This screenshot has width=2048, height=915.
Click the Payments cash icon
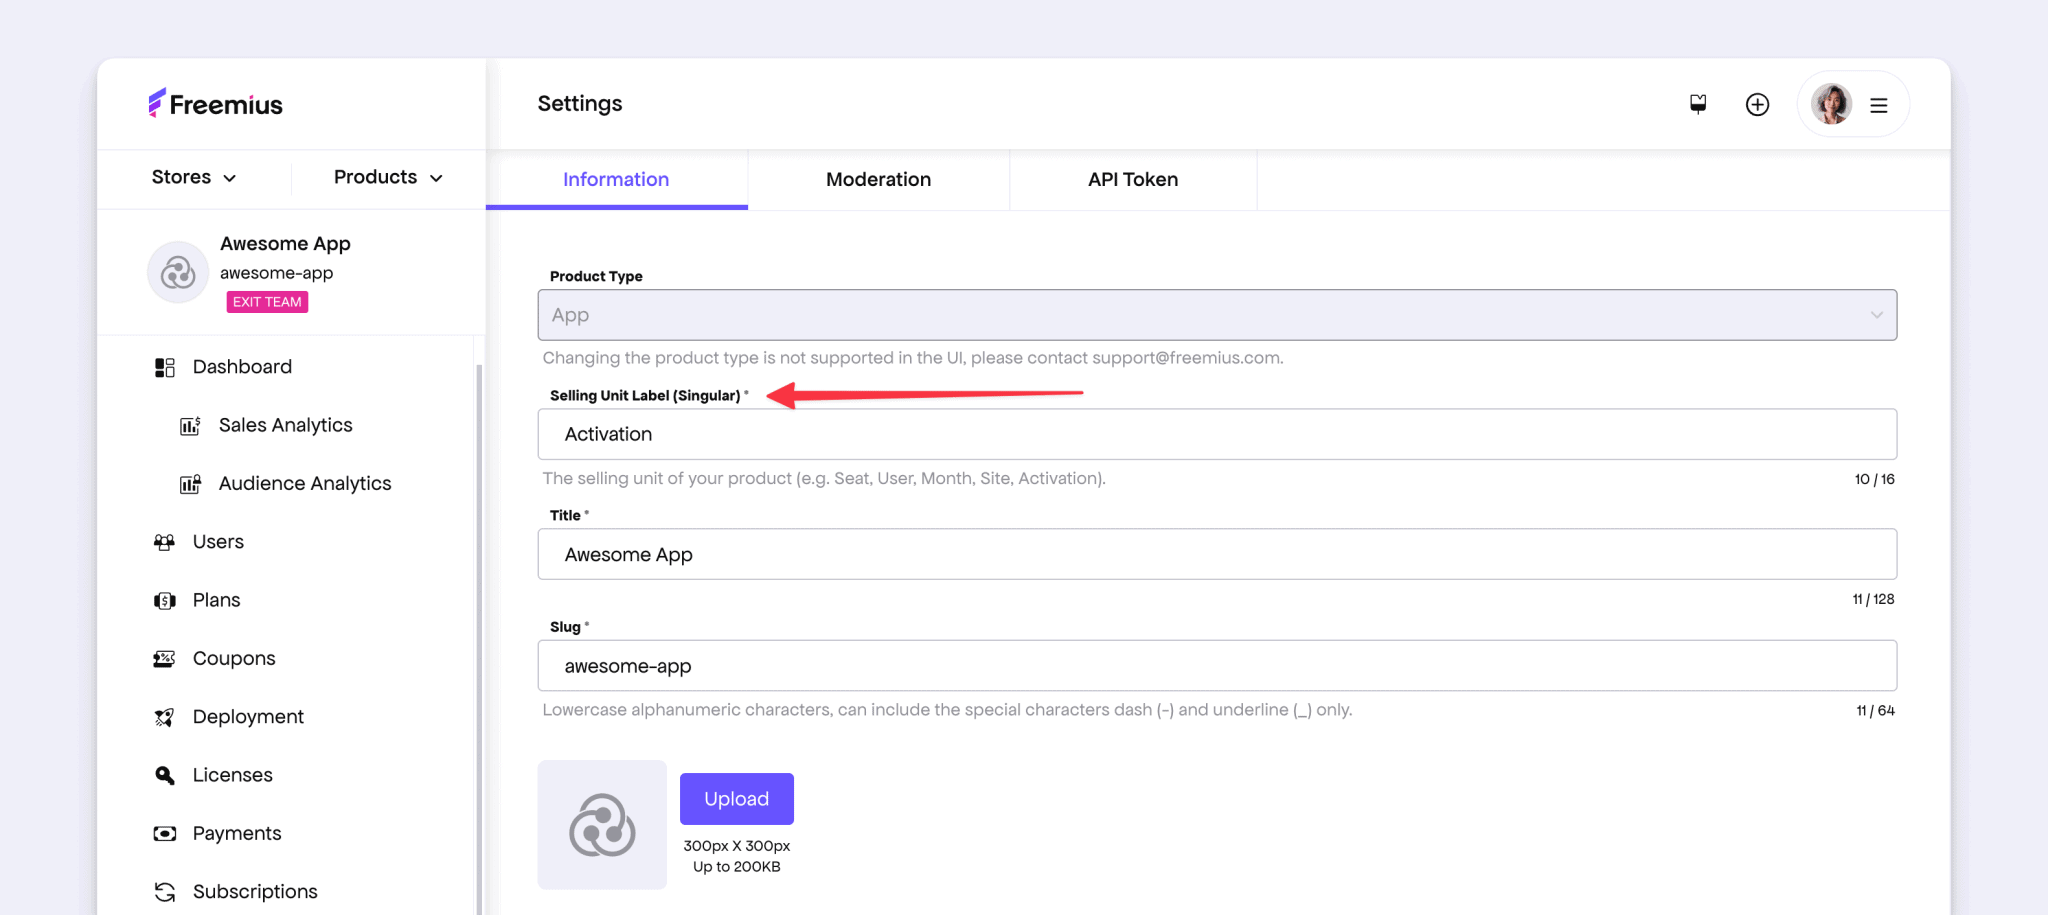point(165,833)
